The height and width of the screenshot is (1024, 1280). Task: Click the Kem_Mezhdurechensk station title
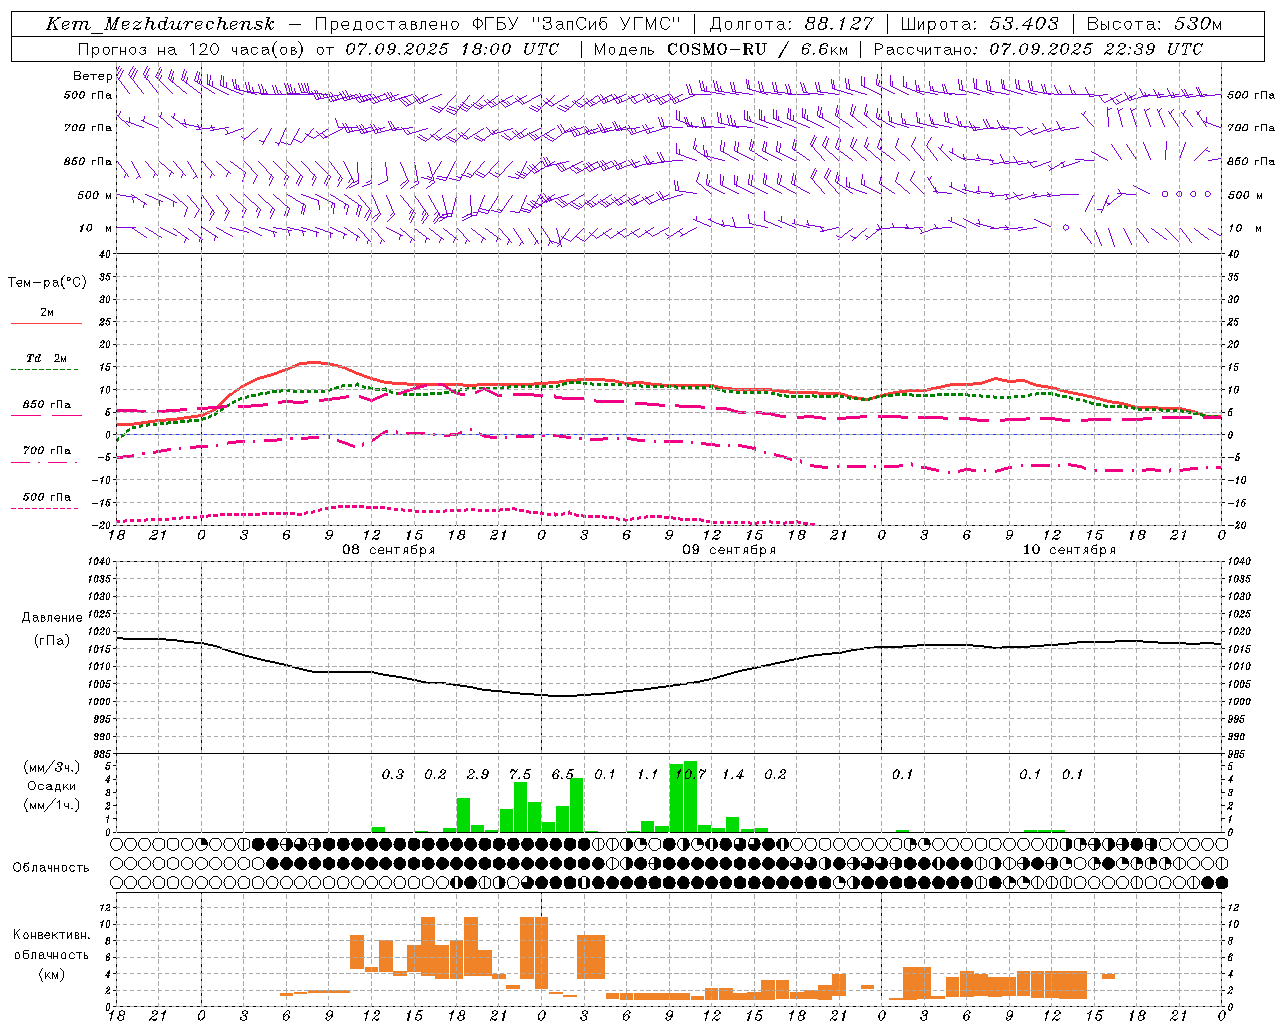(160, 24)
